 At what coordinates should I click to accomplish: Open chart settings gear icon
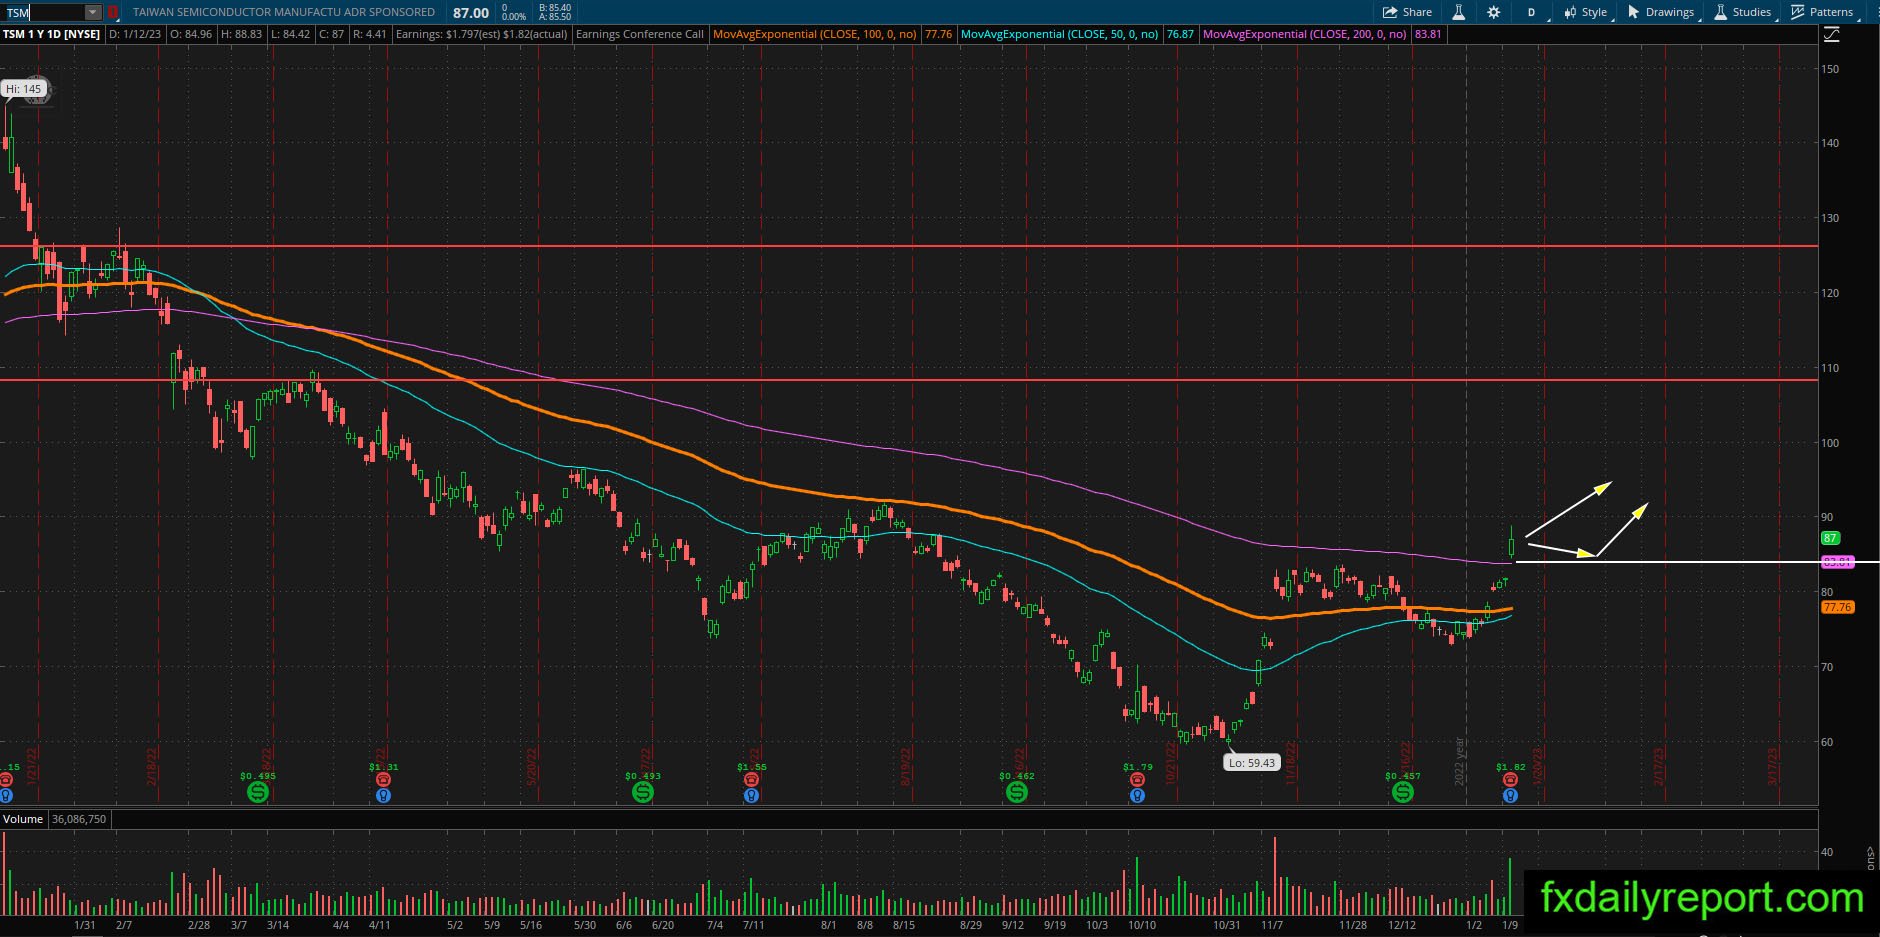[x=1493, y=12]
